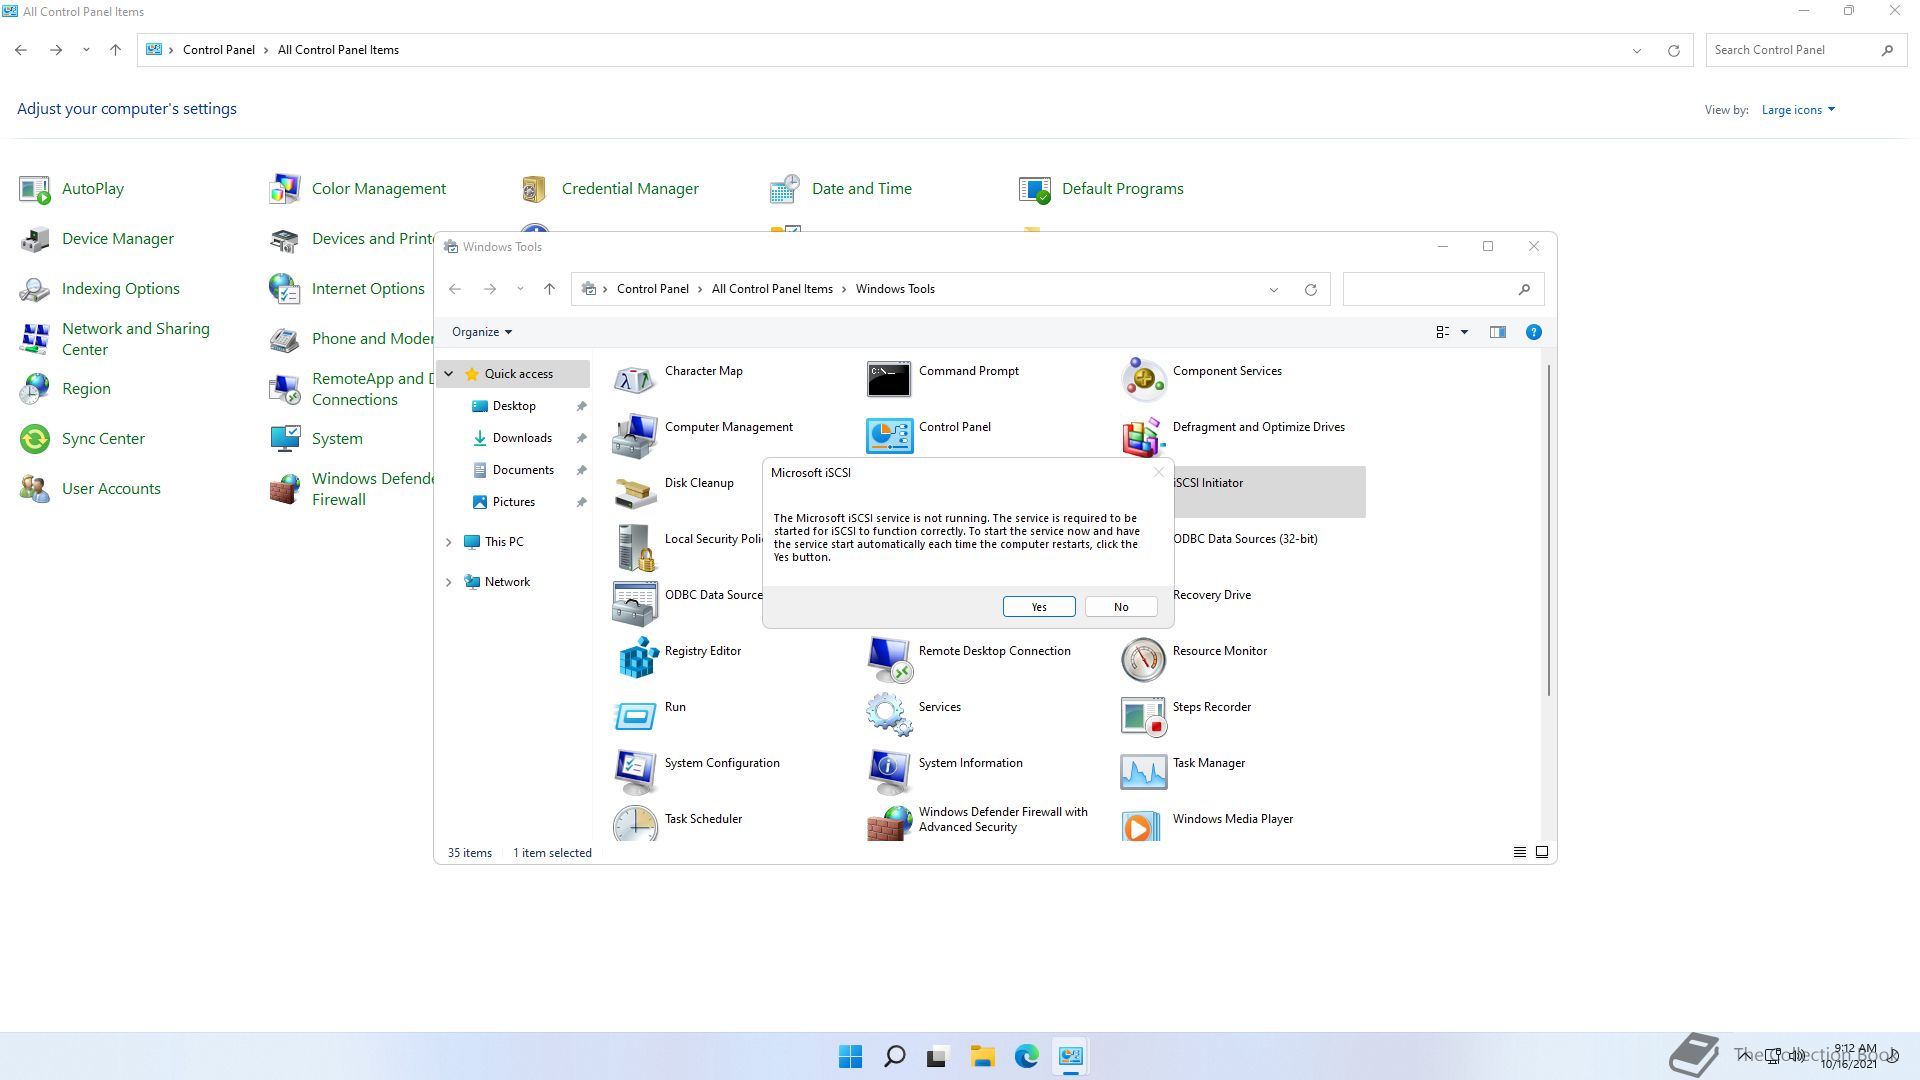Open AutoPlay icon in Control Panel

pyautogui.click(x=34, y=189)
